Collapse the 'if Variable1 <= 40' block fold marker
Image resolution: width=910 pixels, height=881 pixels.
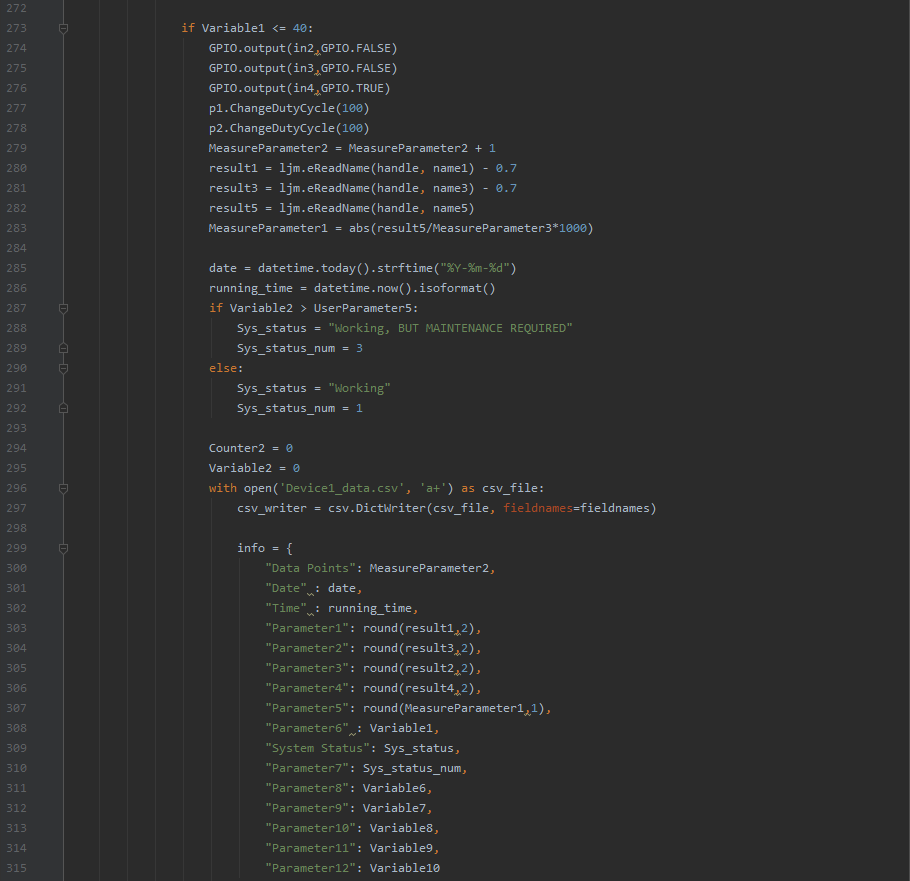[x=64, y=28]
